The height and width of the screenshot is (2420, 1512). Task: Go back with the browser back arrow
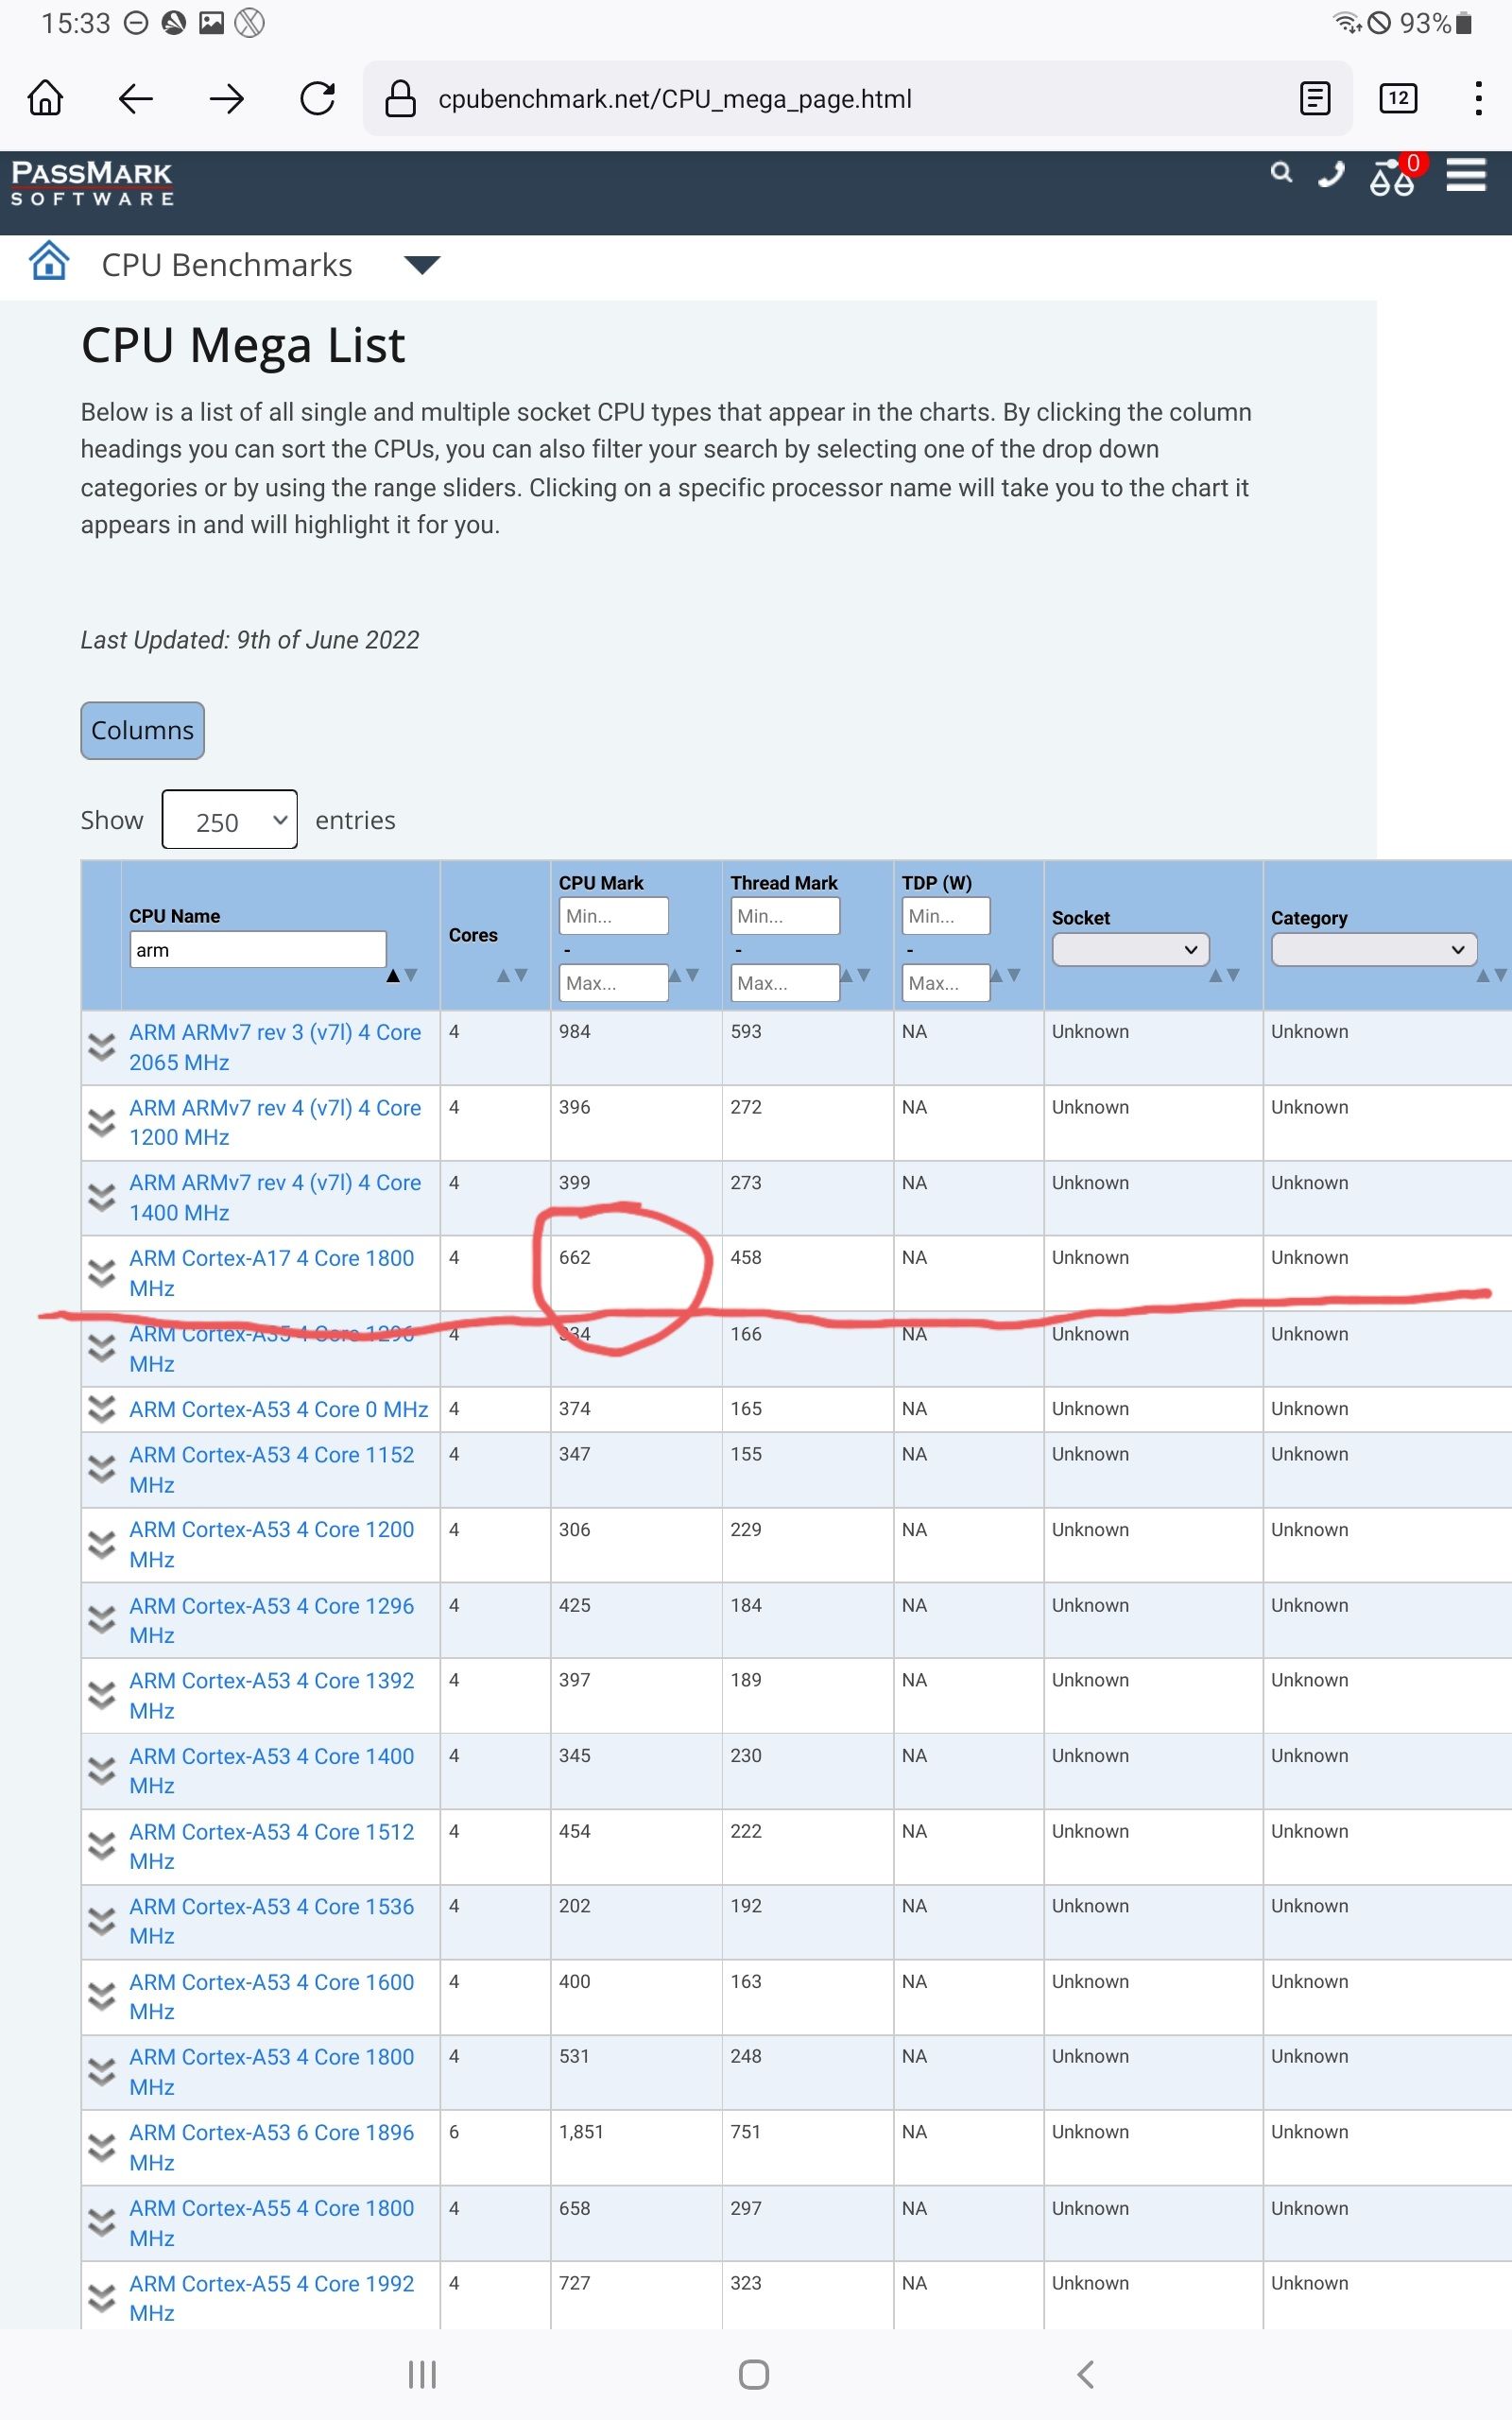click(135, 98)
